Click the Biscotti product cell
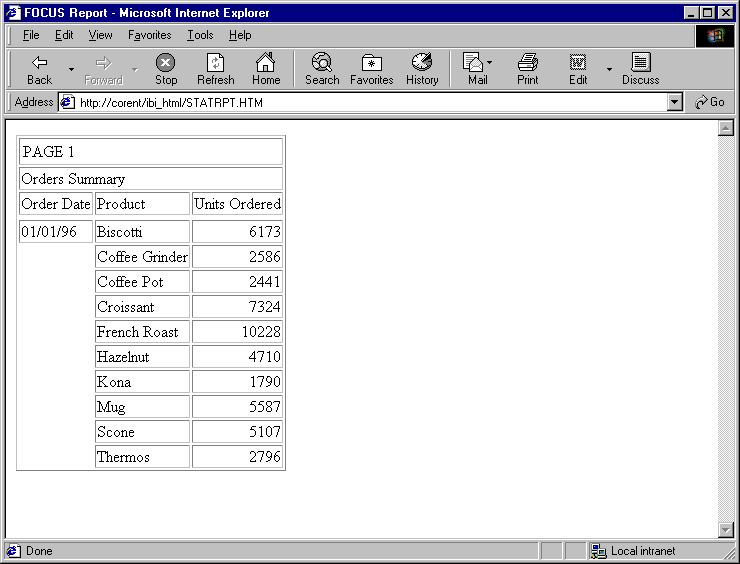 coord(143,231)
